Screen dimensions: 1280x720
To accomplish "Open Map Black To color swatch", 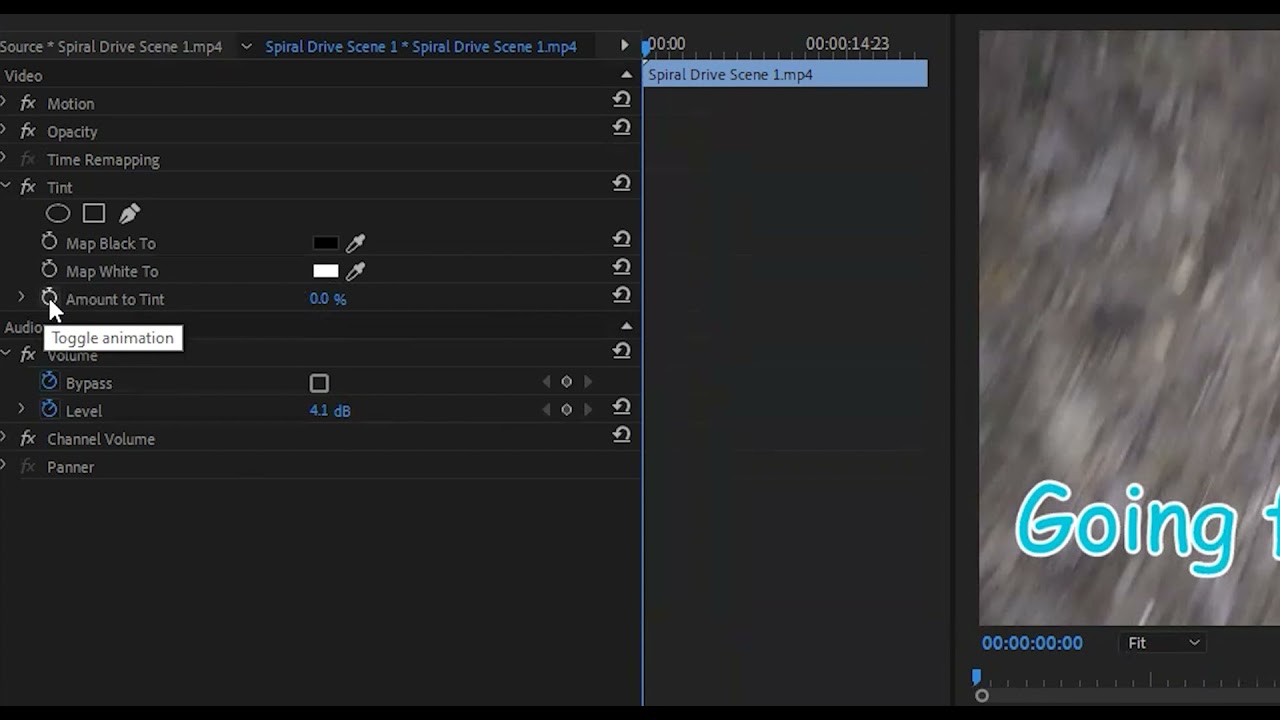I will (326, 243).
